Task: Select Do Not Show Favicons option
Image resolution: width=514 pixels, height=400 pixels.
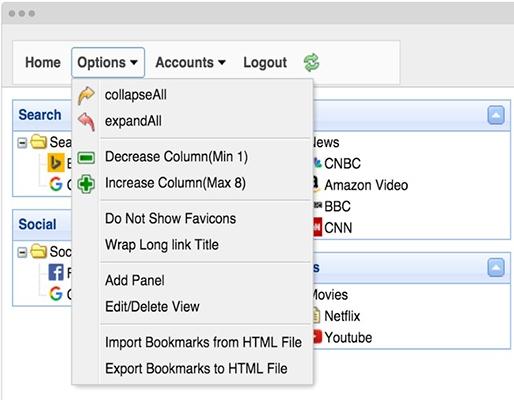Action: click(x=170, y=219)
